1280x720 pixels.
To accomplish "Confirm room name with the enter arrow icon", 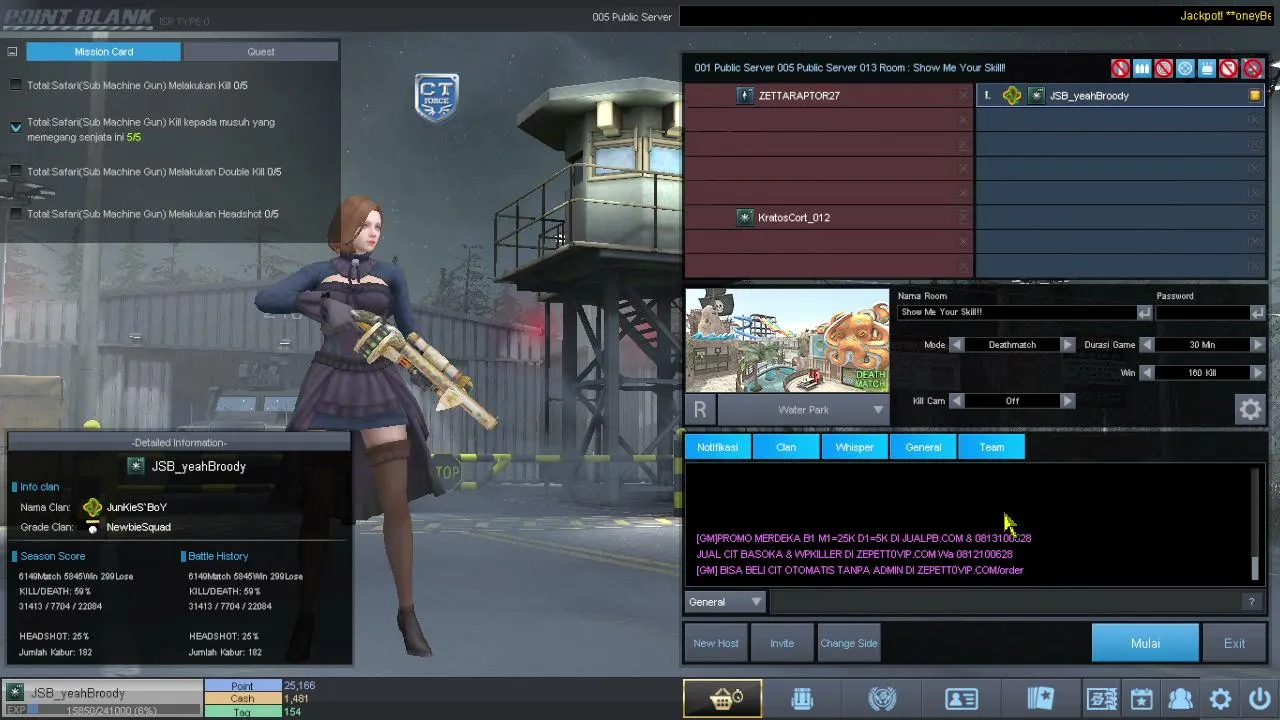I will click(x=1144, y=313).
